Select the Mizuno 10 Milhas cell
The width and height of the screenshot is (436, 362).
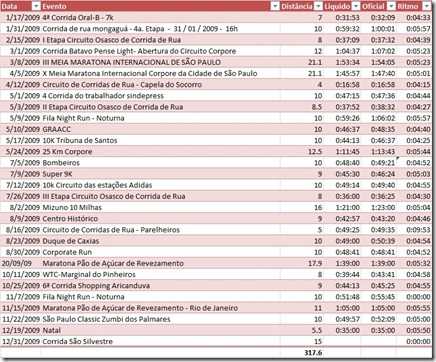coord(161,207)
